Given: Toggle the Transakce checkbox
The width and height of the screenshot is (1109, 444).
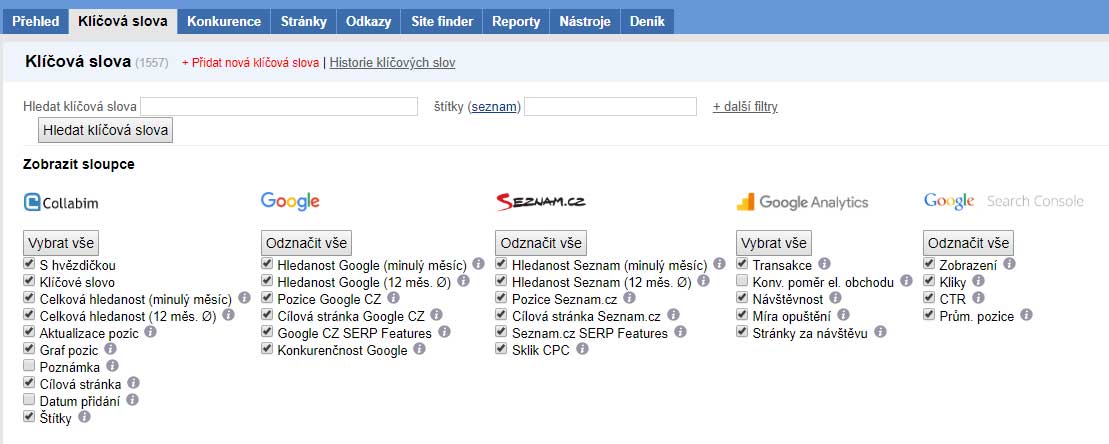Looking at the screenshot, I should tap(742, 264).
